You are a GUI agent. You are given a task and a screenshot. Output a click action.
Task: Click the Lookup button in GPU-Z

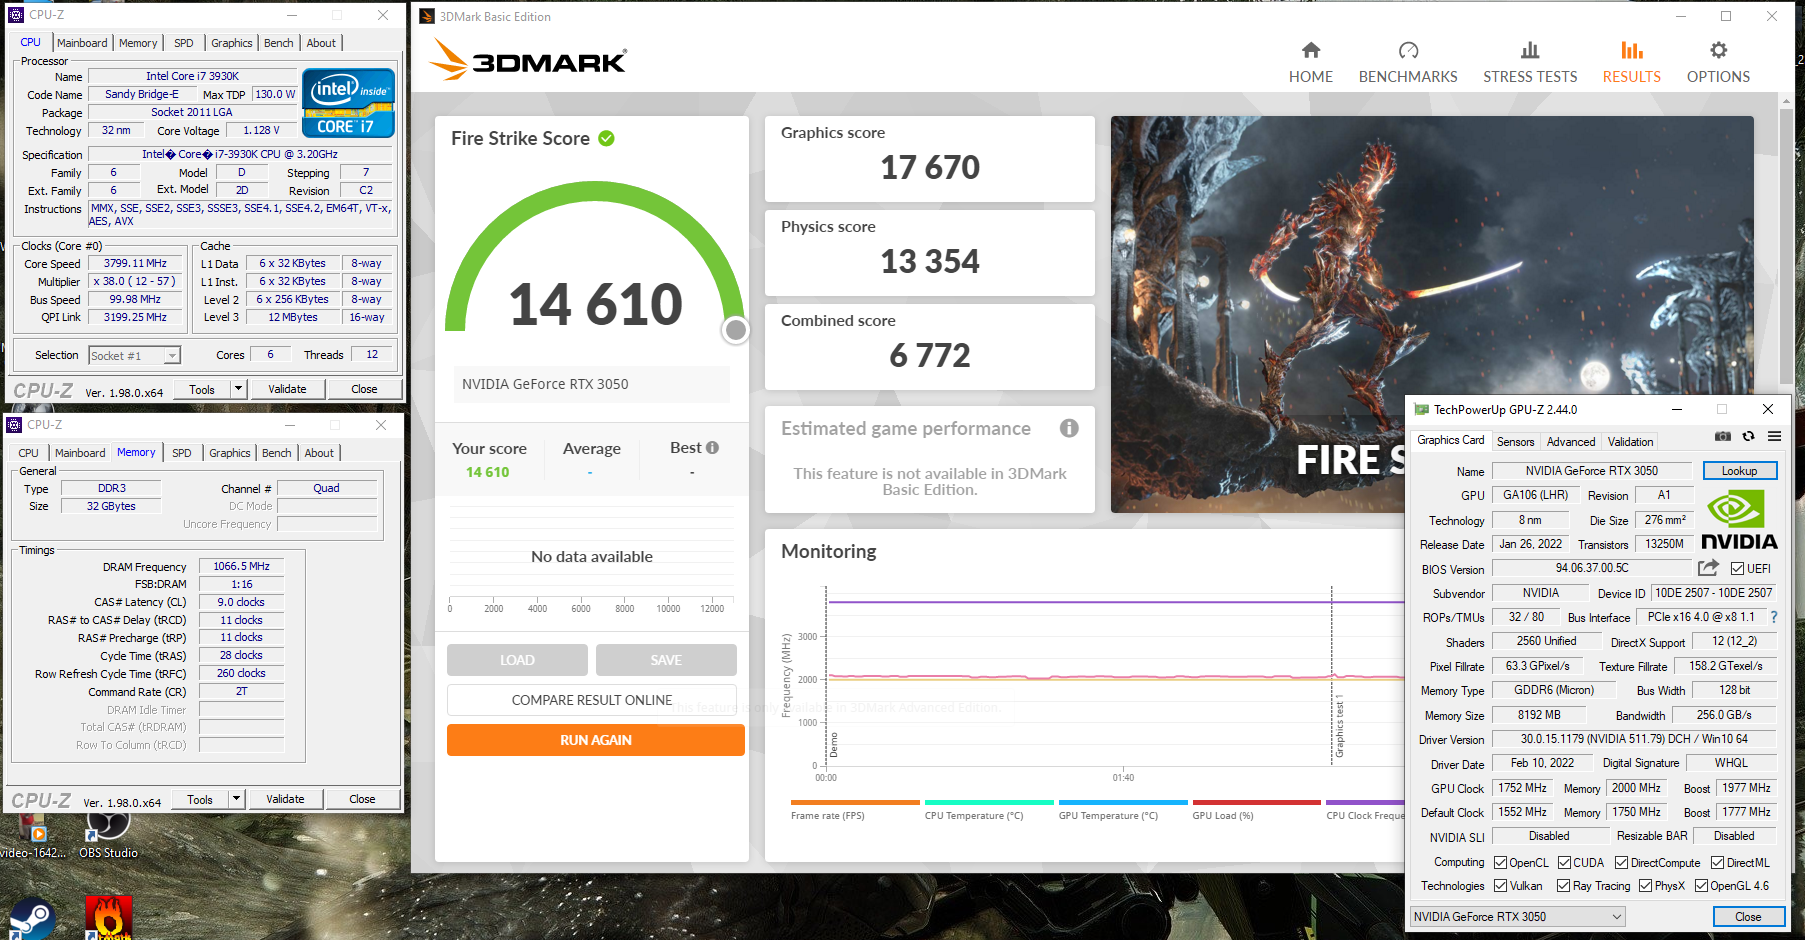pyautogui.click(x=1739, y=471)
